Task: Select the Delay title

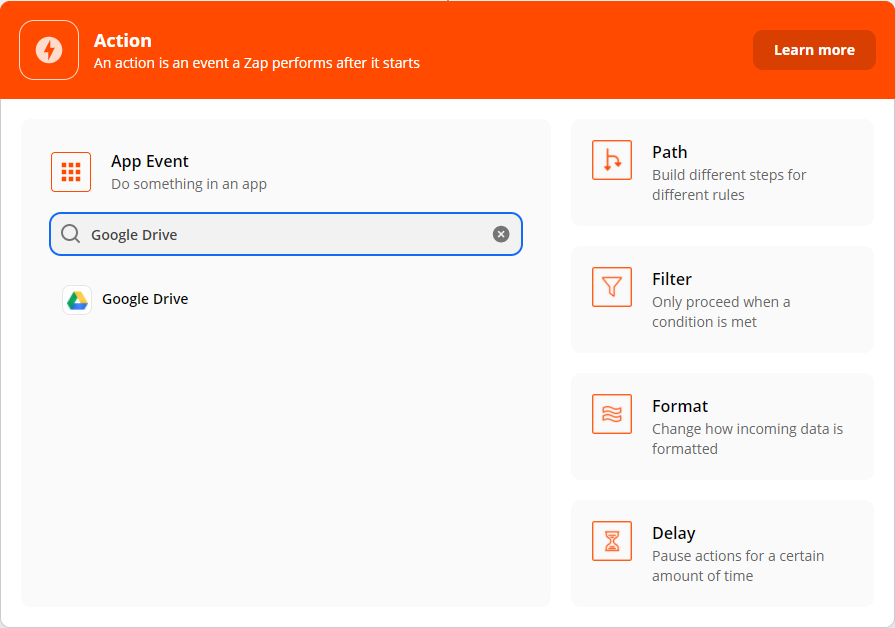Action: (x=674, y=533)
